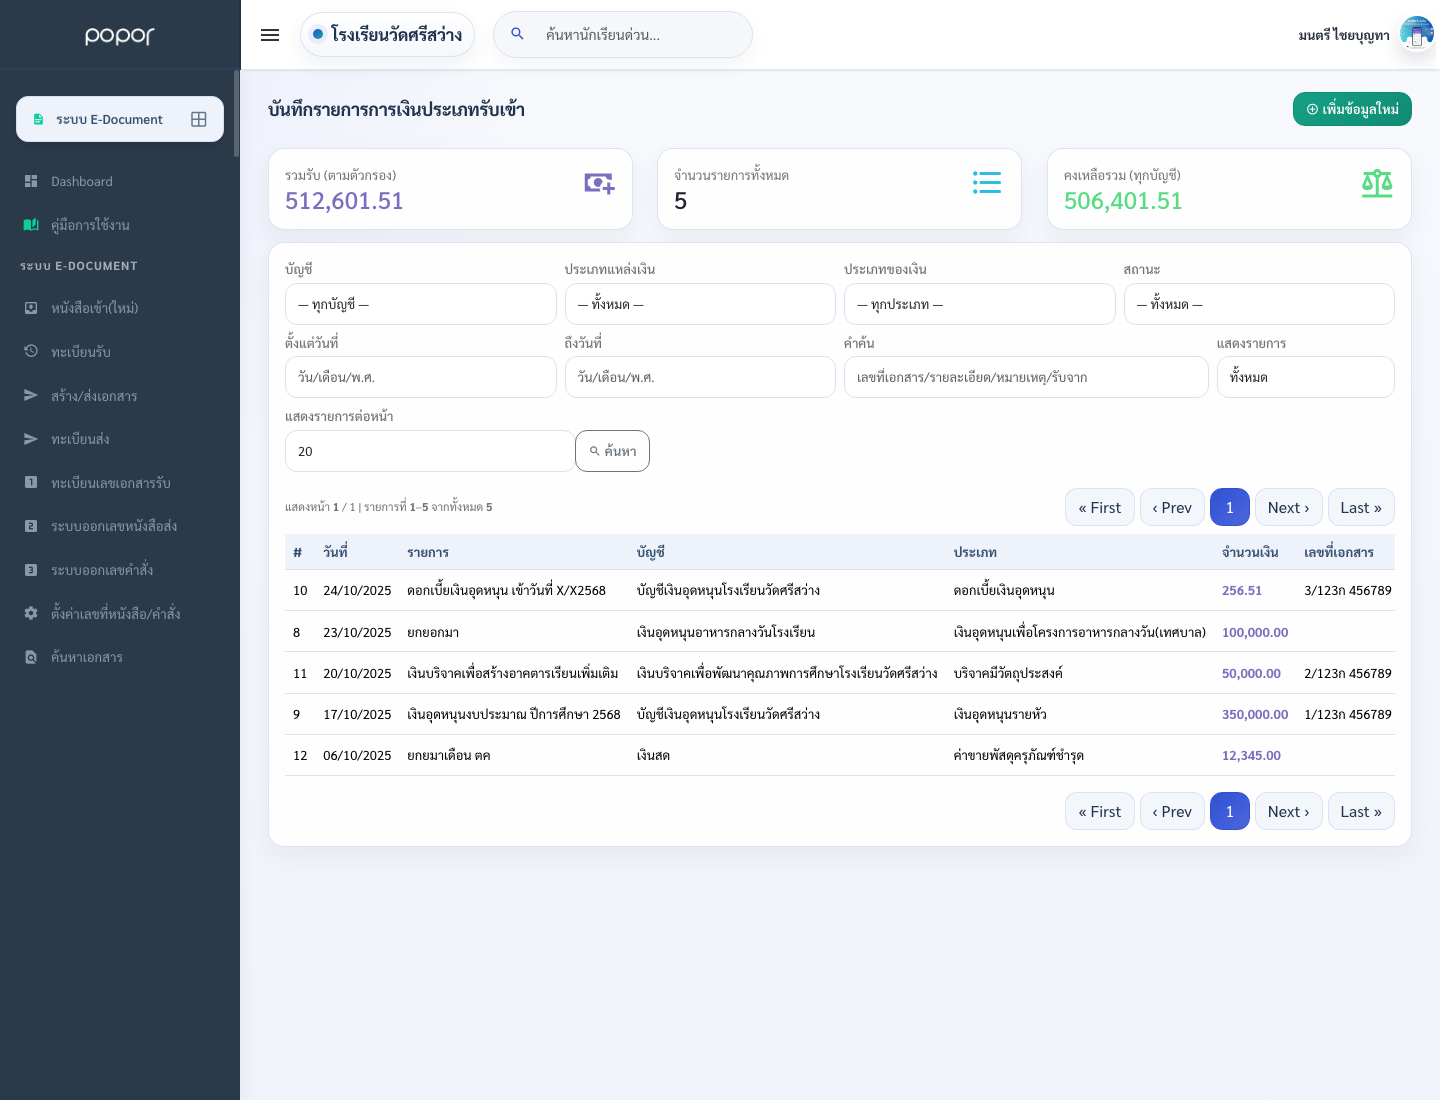Click the สร้าง/ส่งเอกสาร send icon
The height and width of the screenshot is (1100, 1440).
click(x=31, y=395)
